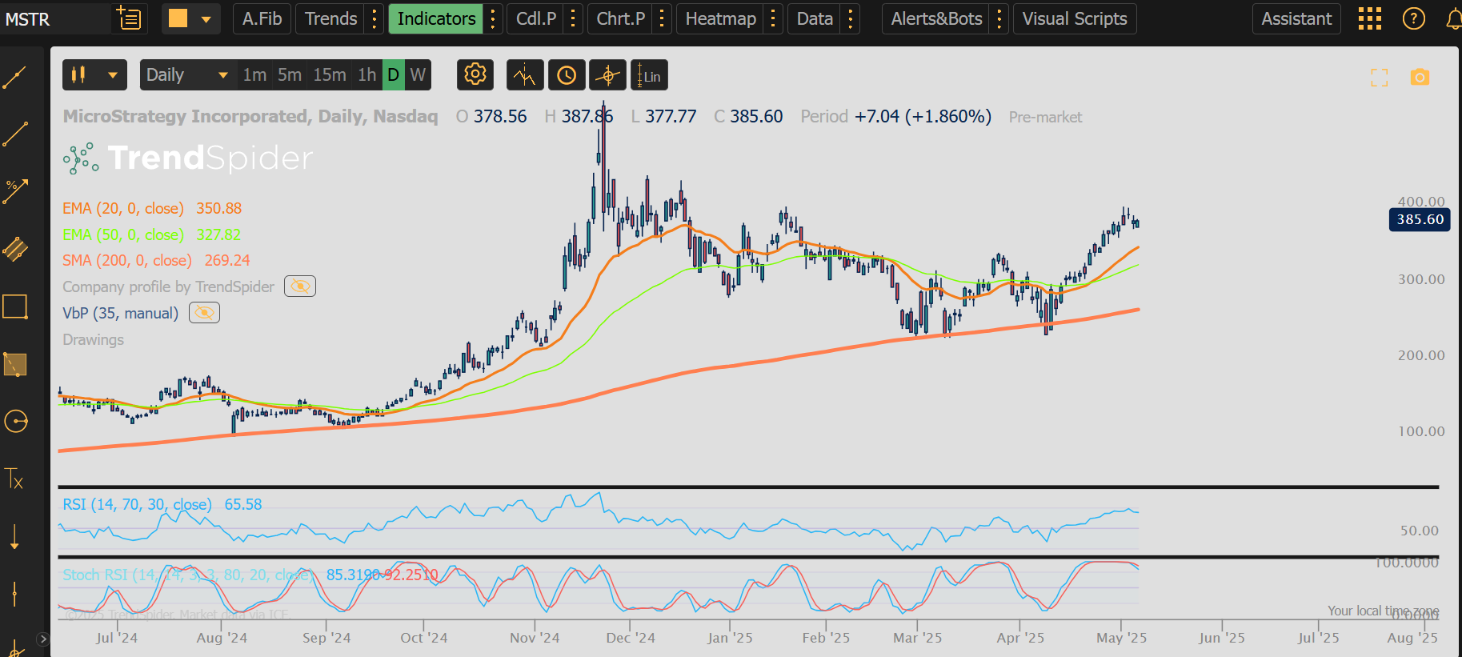Select the trendline drawing tool in sidebar
1462x657 pixels.
(x=15, y=77)
